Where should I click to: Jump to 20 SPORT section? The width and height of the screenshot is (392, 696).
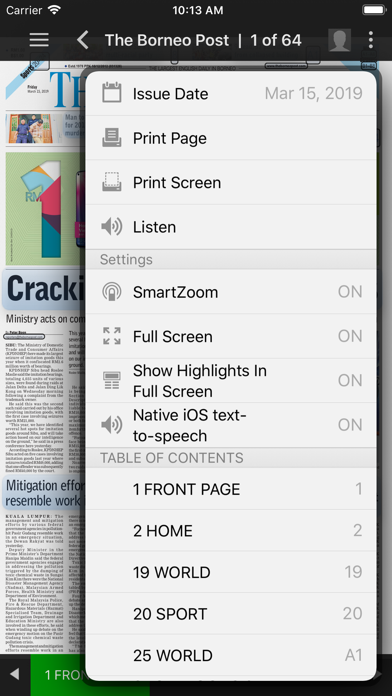(231, 613)
